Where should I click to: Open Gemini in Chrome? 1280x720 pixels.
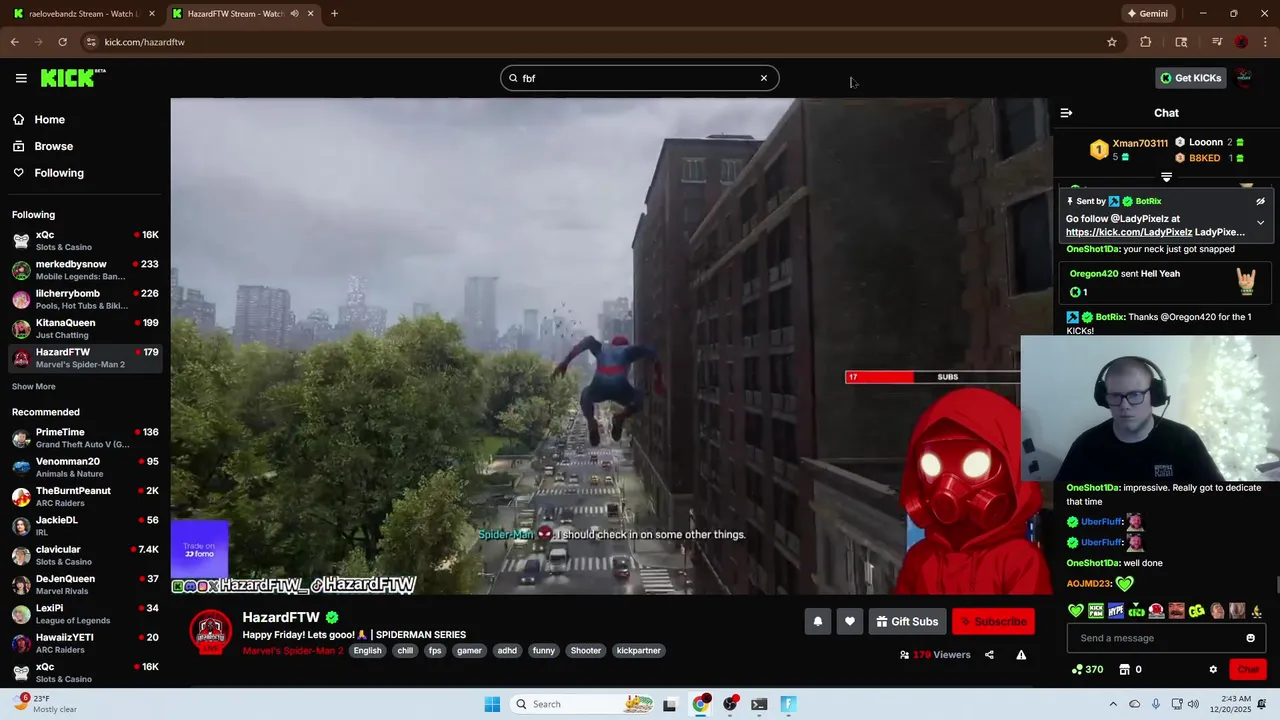(x=1147, y=14)
